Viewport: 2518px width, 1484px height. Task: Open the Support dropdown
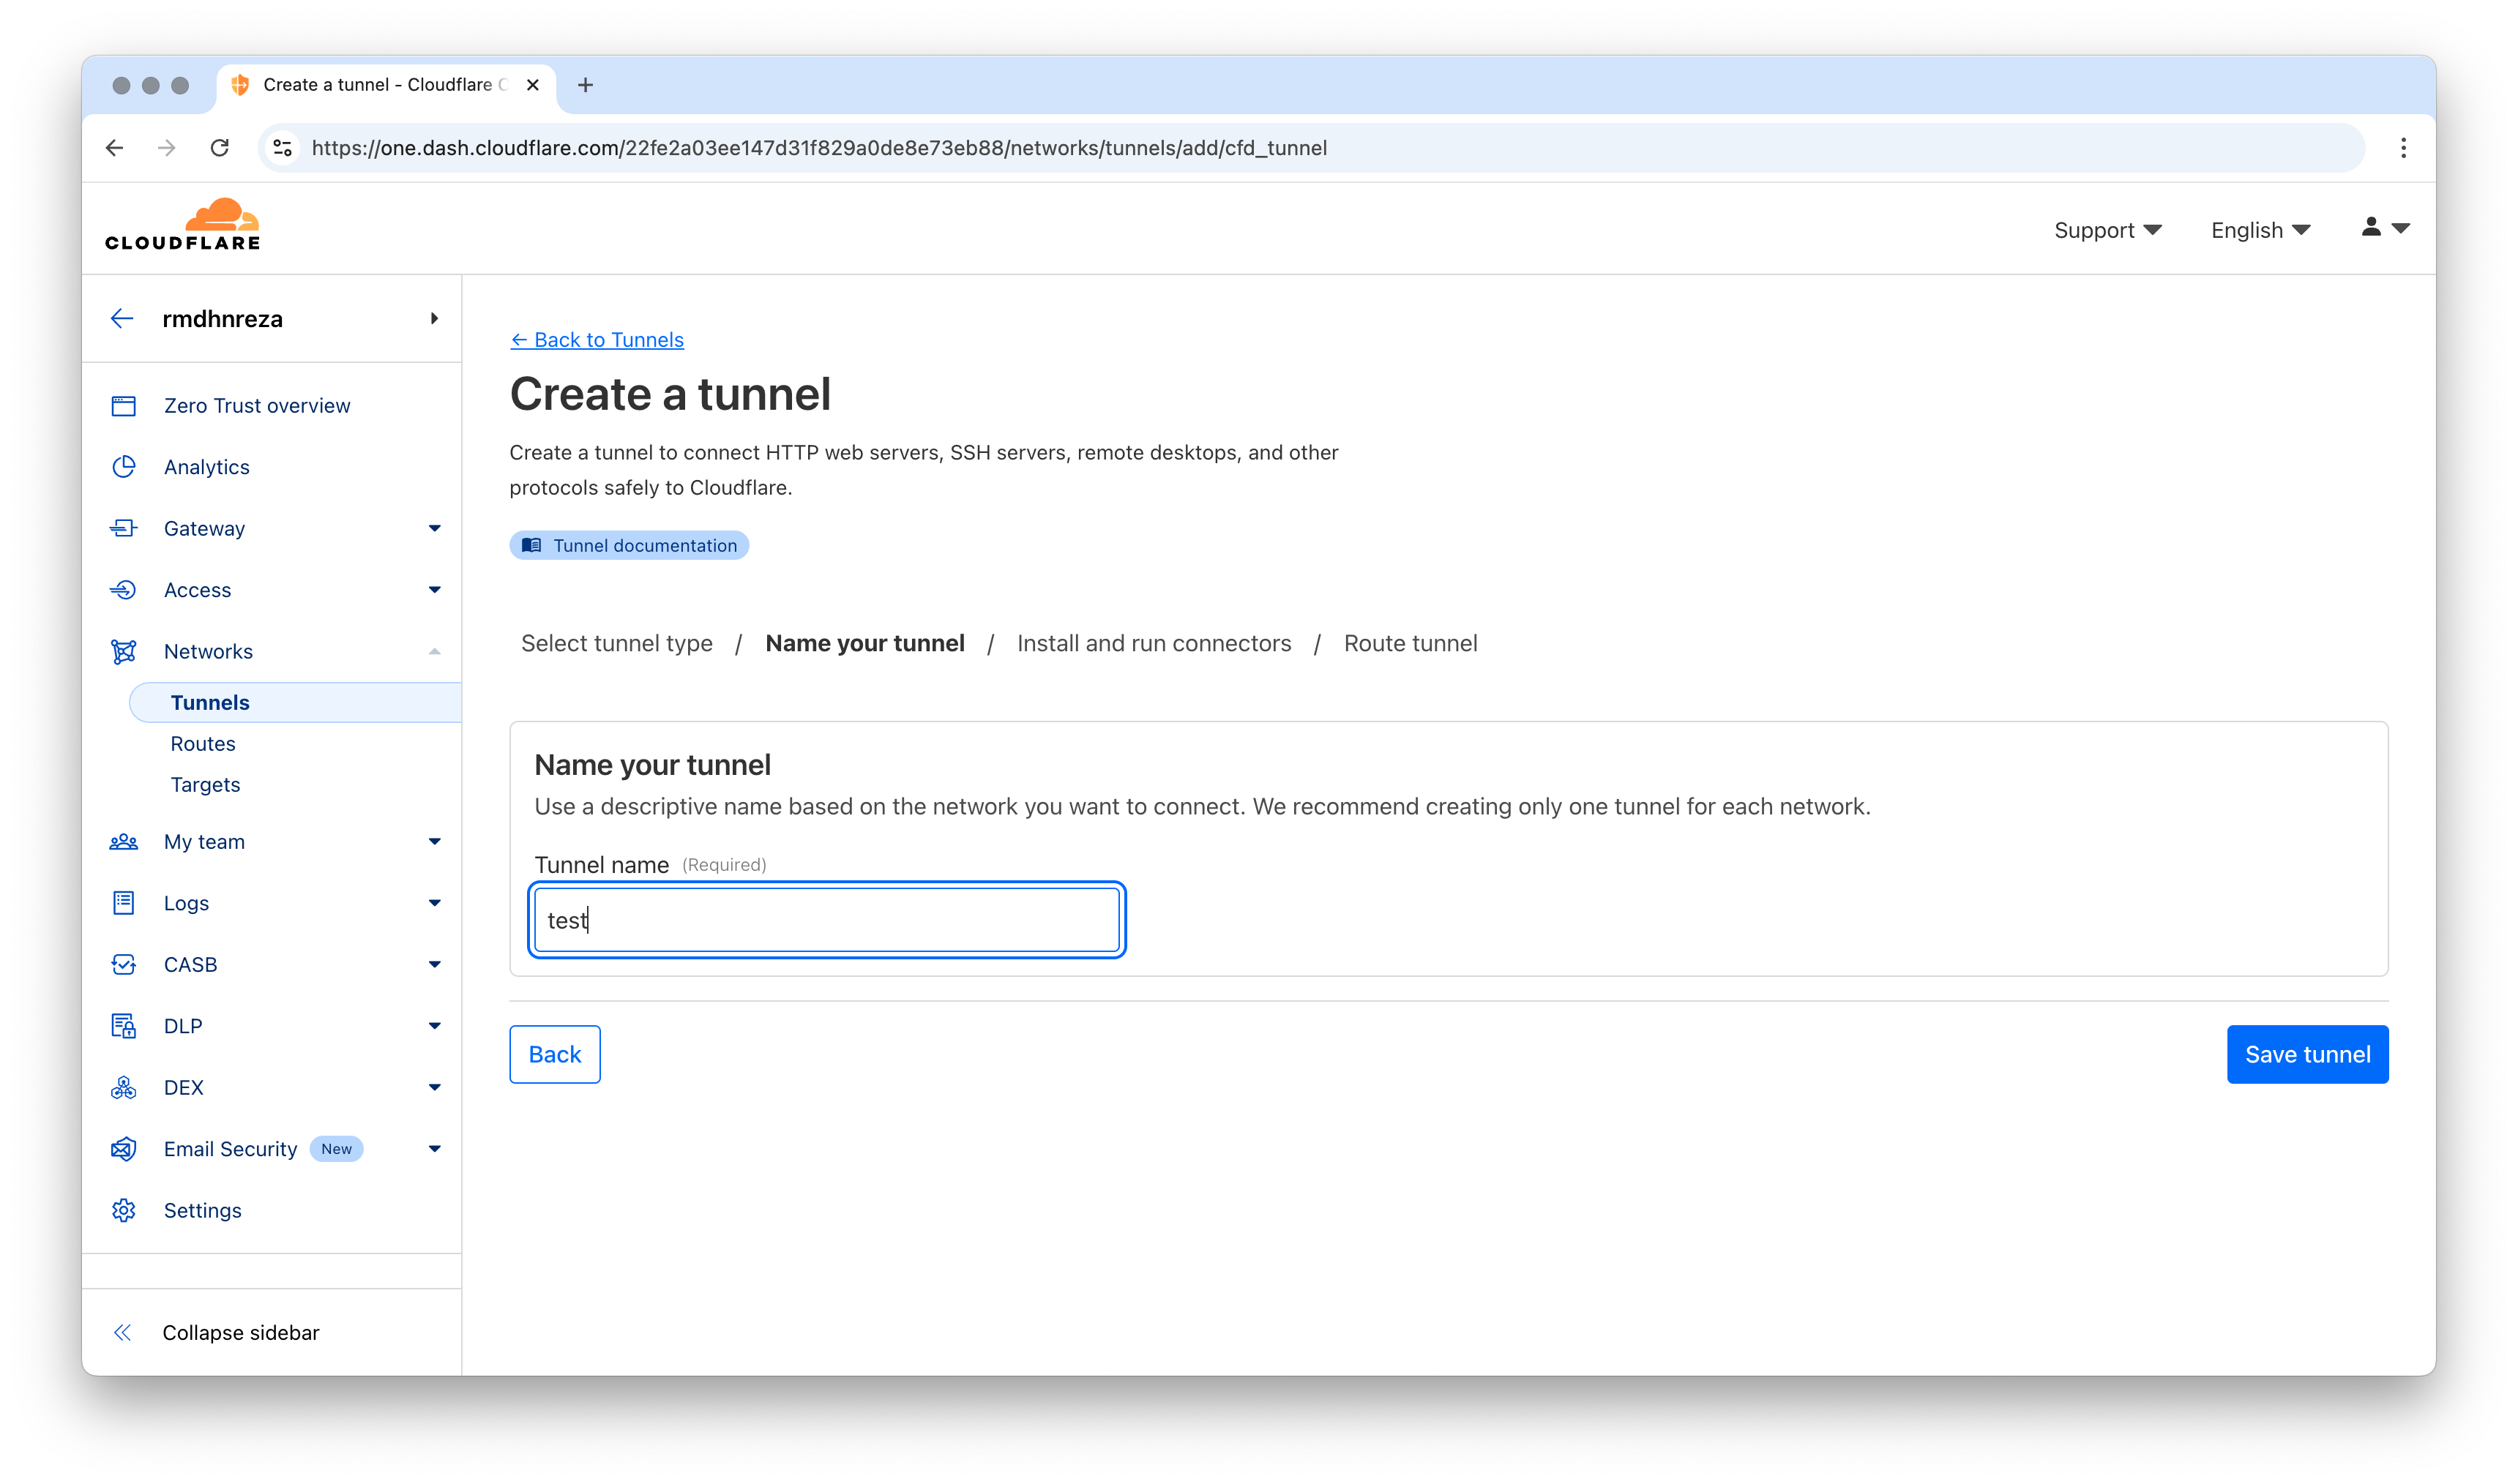coord(2108,230)
